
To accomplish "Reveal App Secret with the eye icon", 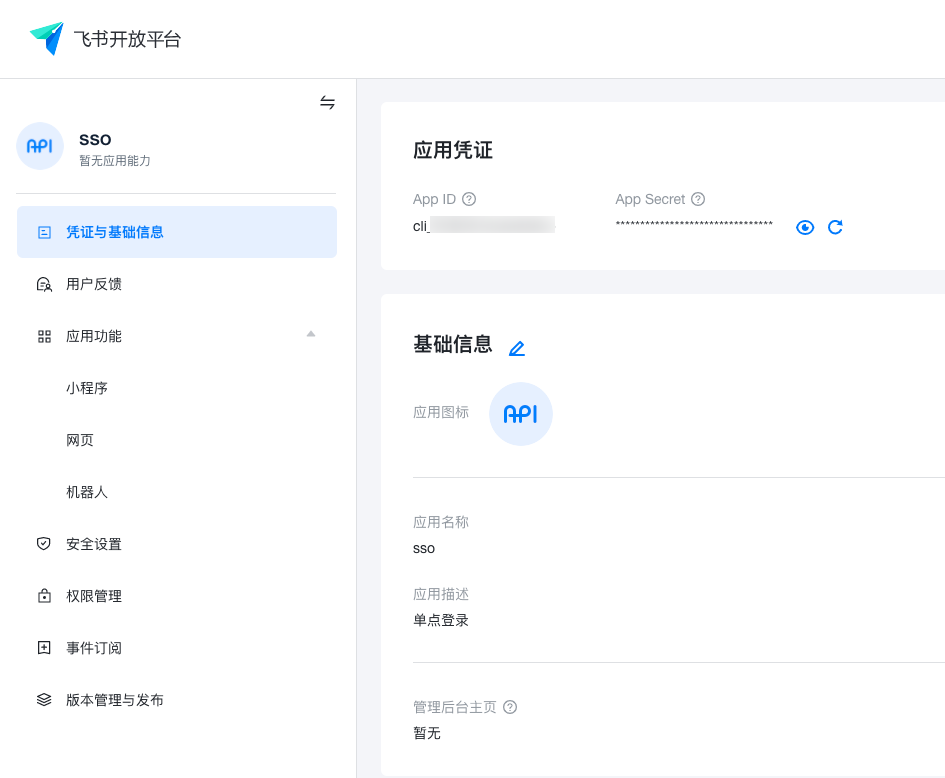I will click(805, 227).
